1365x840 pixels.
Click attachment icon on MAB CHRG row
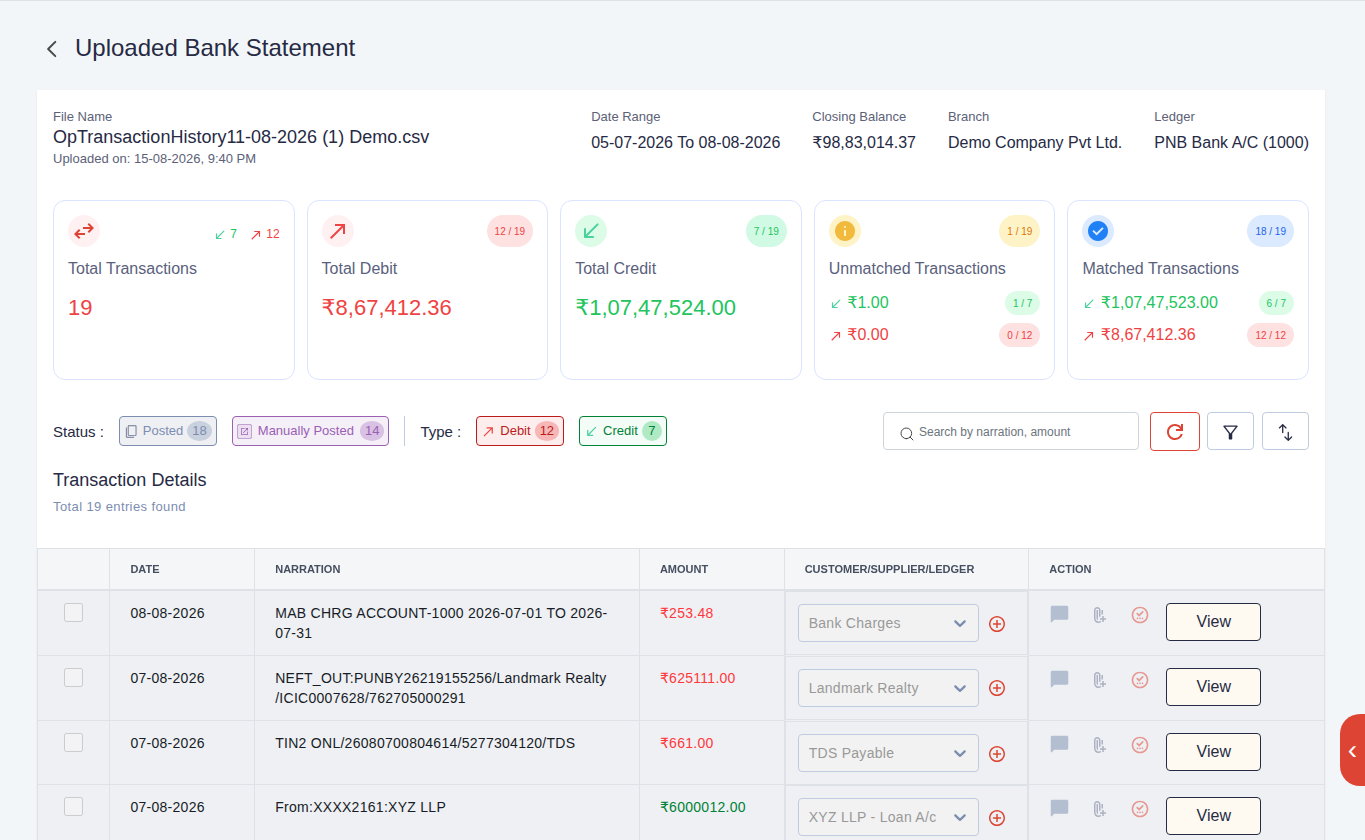[x=1099, y=615]
